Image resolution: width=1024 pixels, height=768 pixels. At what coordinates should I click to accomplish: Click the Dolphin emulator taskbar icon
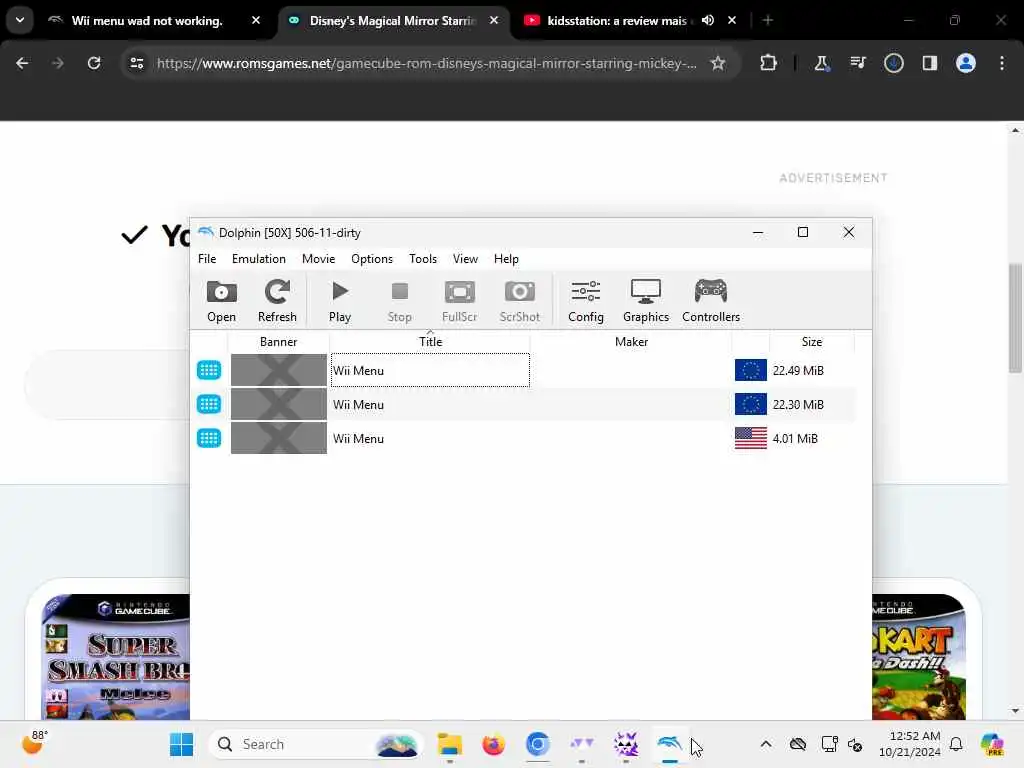(669, 744)
